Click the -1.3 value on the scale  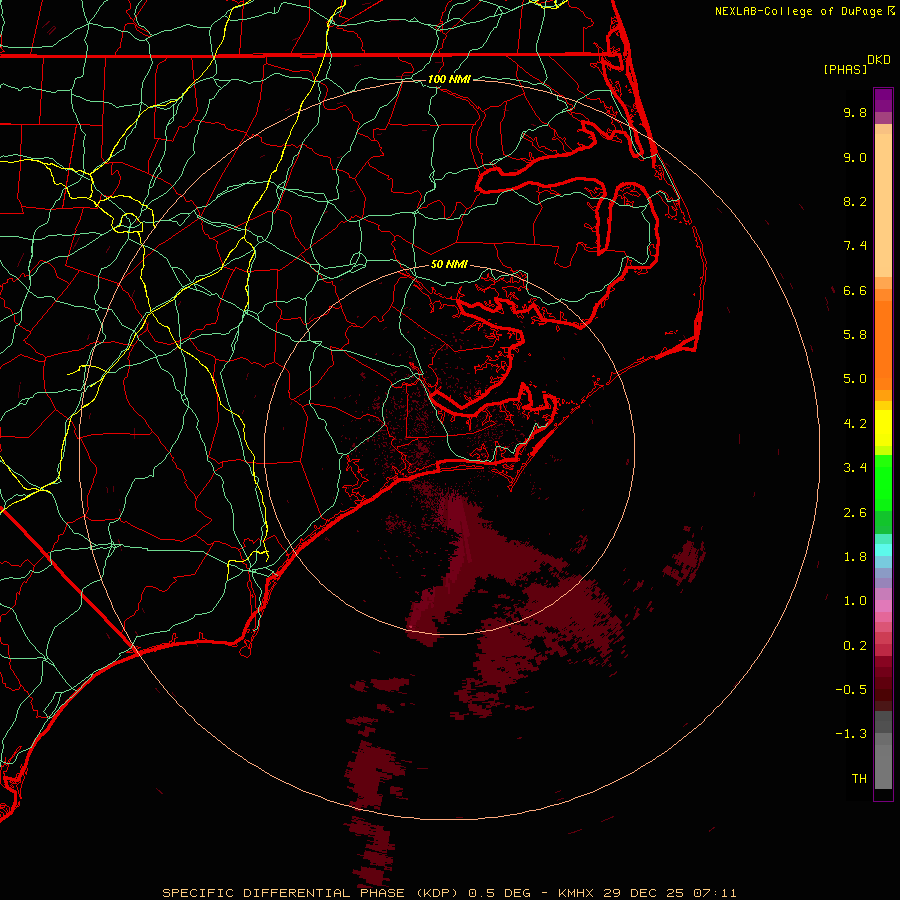[x=851, y=734]
